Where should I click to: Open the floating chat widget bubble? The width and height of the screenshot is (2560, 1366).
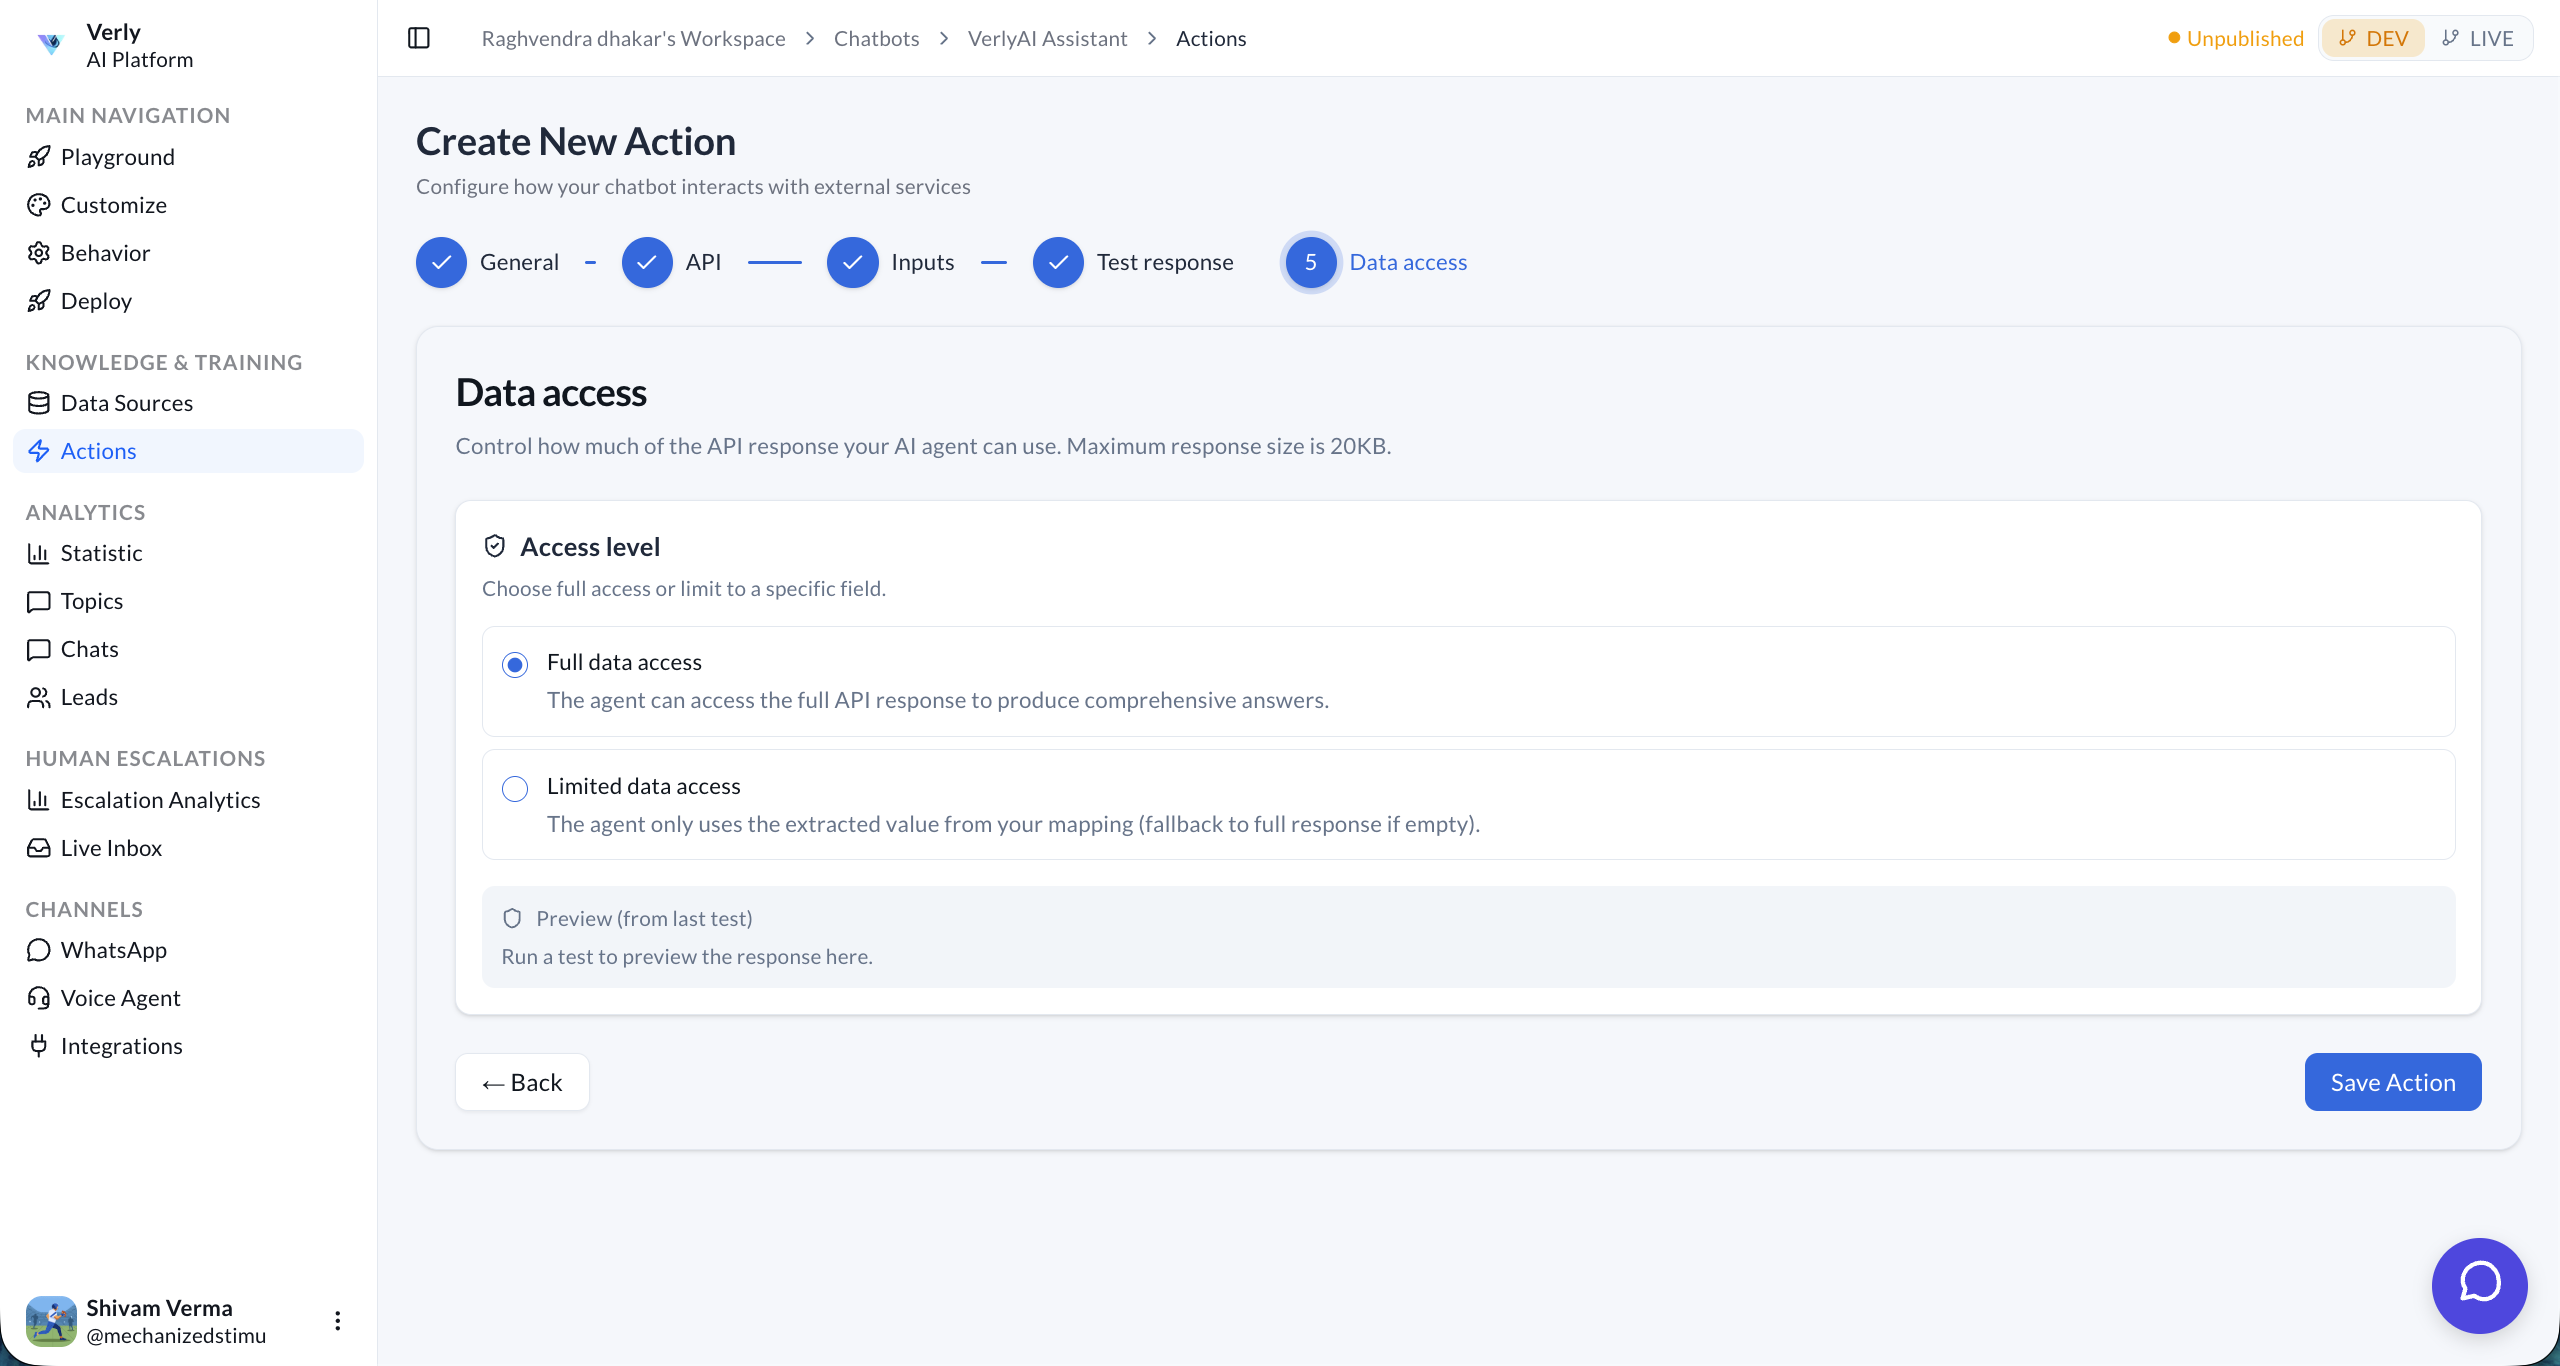point(2480,1286)
